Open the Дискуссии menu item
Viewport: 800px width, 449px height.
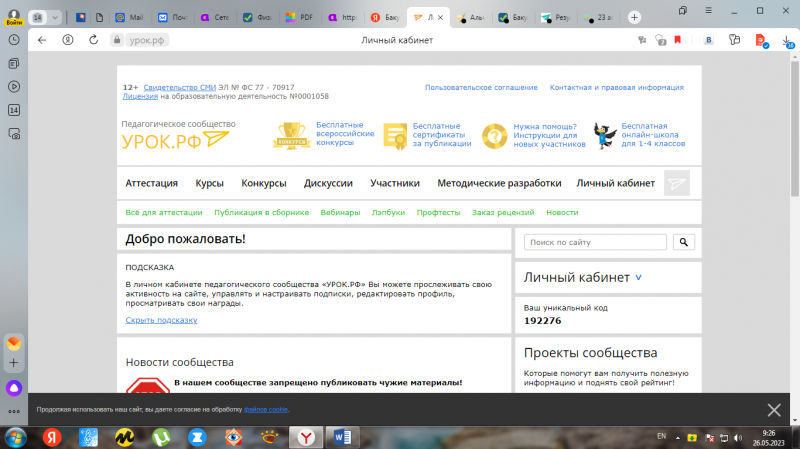[328, 183]
